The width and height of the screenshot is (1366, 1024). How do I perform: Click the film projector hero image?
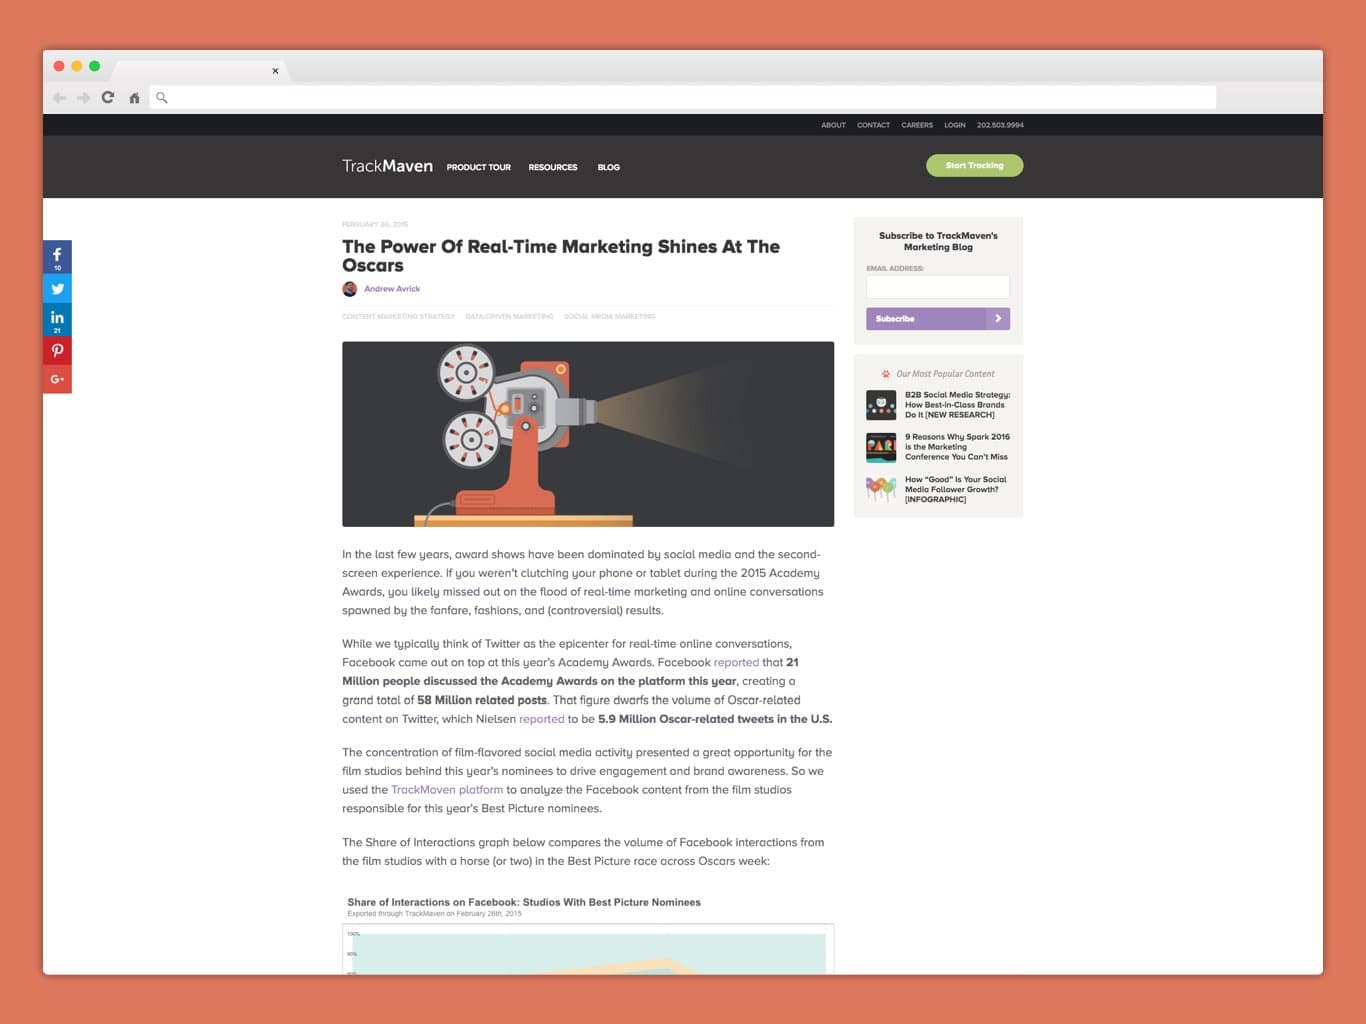pyautogui.click(x=588, y=434)
